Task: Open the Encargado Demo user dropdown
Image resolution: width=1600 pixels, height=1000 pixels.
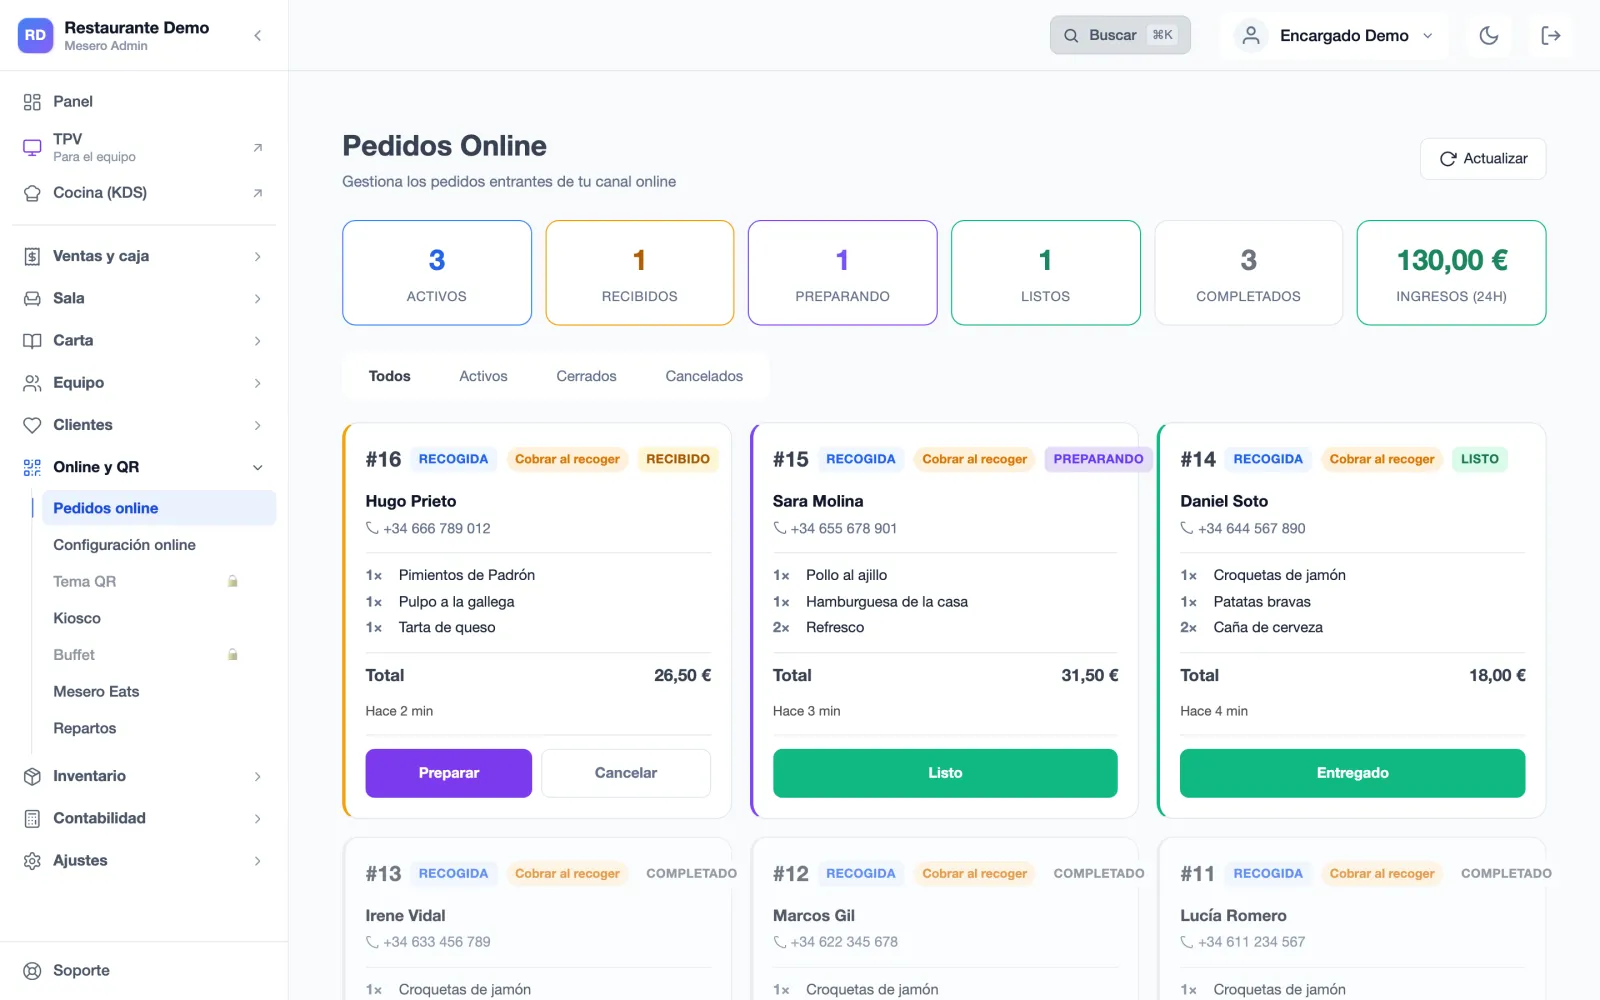Action: 1335,36
